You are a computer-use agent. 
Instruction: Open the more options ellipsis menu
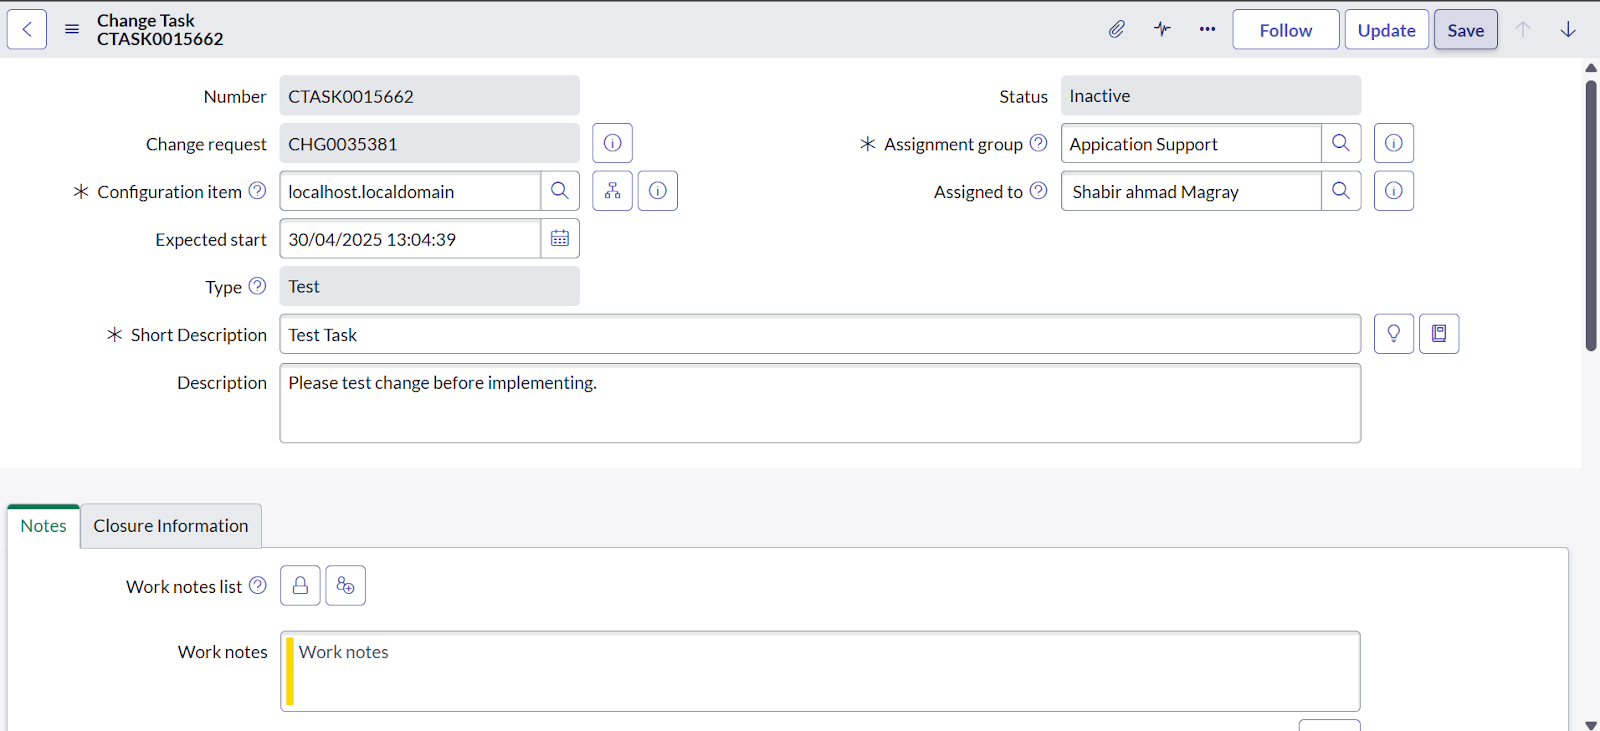(x=1207, y=30)
